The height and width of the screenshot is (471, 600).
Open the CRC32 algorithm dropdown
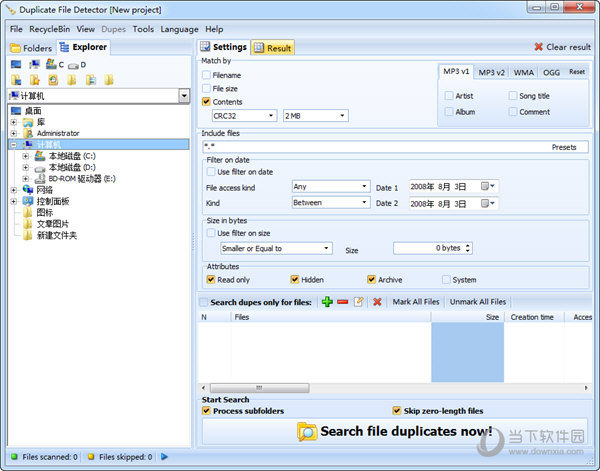tap(245, 116)
